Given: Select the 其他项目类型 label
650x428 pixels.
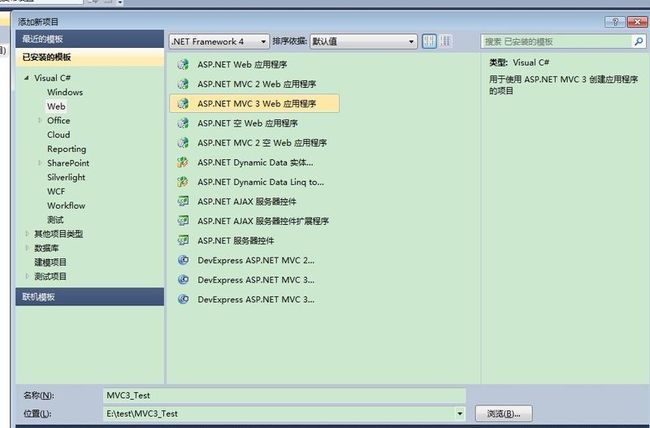Looking at the screenshot, I should tap(58, 234).
